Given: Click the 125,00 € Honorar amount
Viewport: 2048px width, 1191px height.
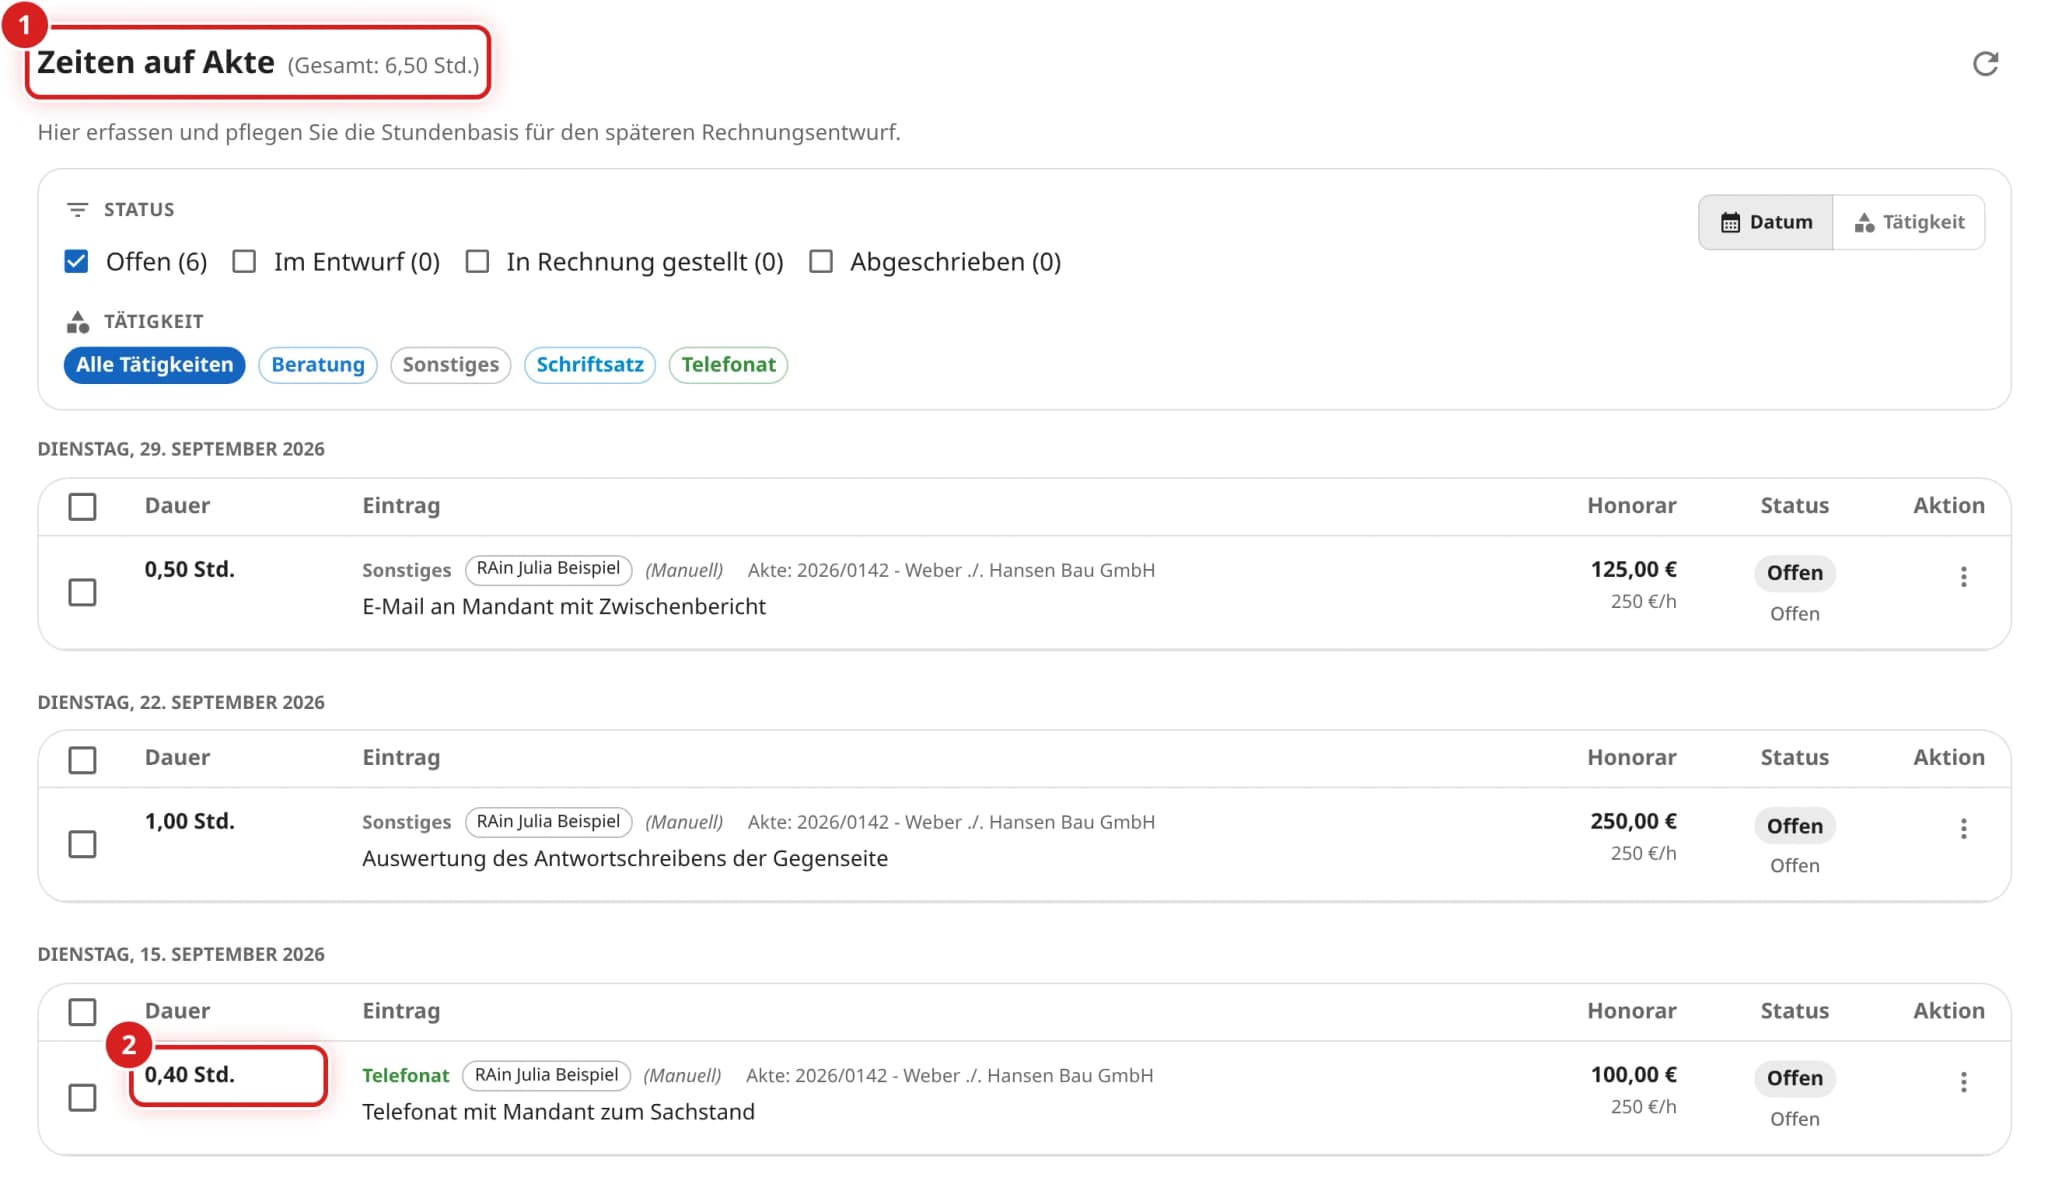Looking at the screenshot, I should click(1633, 569).
